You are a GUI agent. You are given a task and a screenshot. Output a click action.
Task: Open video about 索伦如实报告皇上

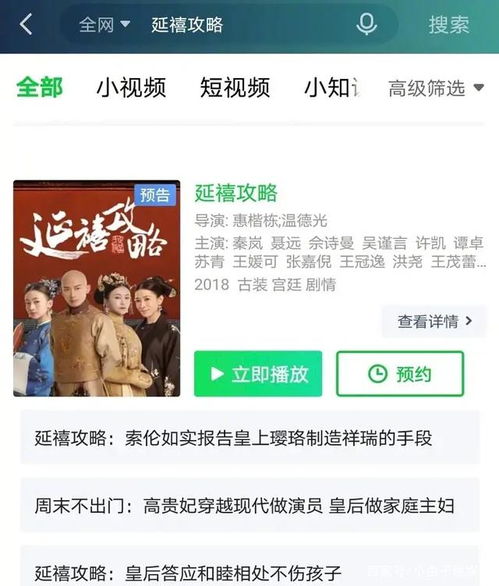pos(250,438)
